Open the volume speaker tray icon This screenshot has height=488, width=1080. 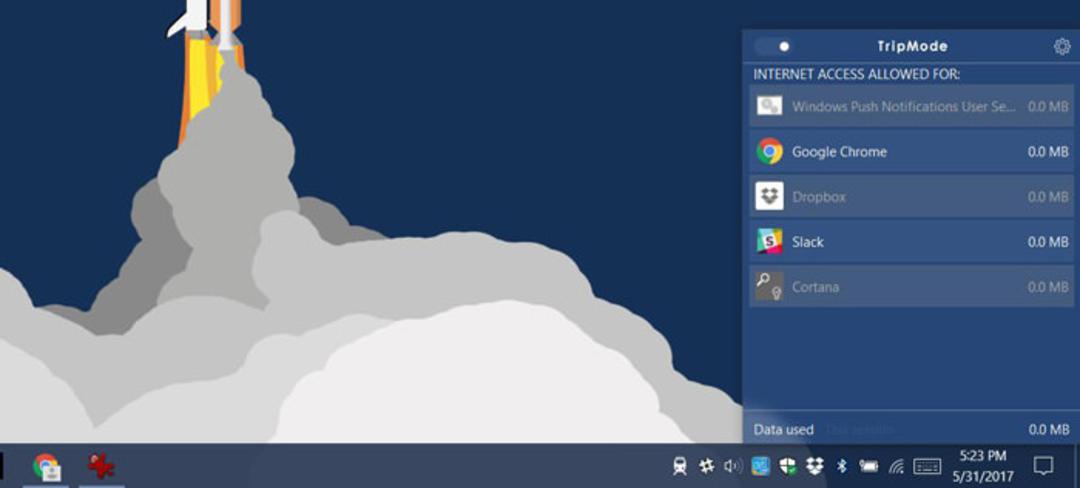click(732, 467)
